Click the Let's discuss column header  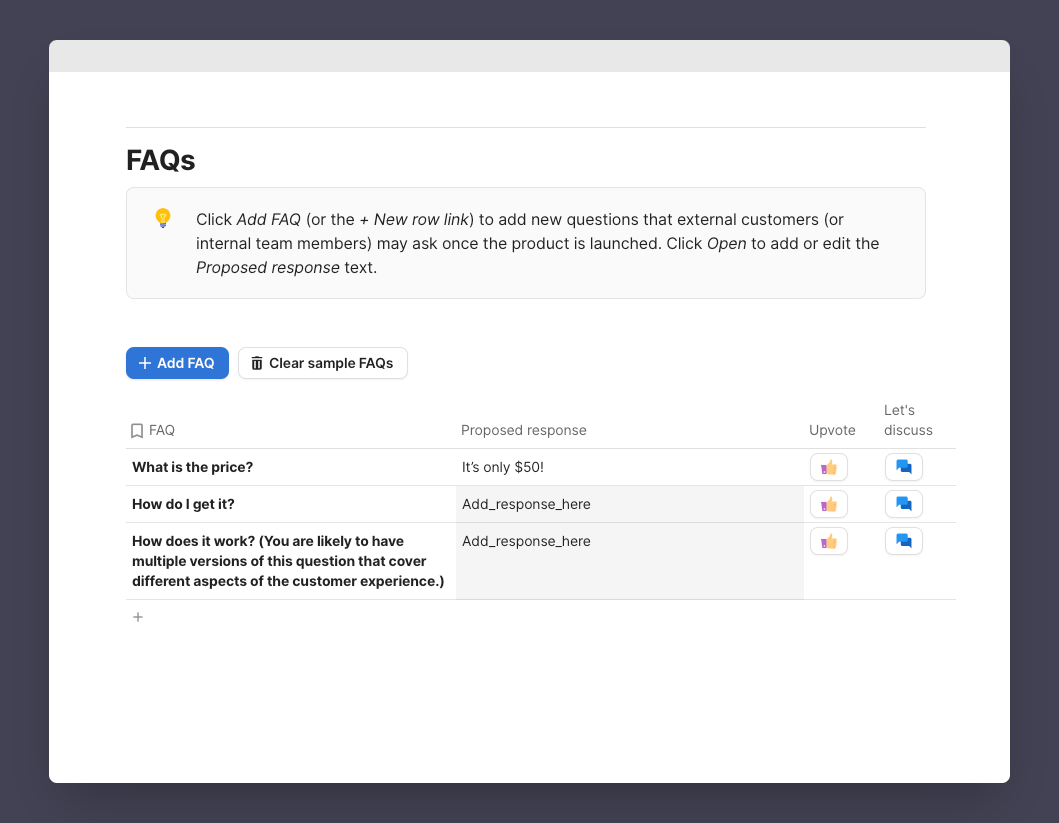click(908, 420)
